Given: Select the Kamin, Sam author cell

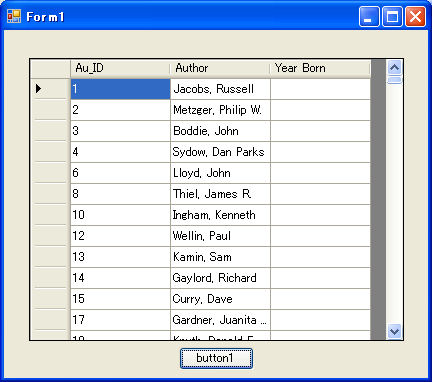Looking at the screenshot, I should coord(220,257).
